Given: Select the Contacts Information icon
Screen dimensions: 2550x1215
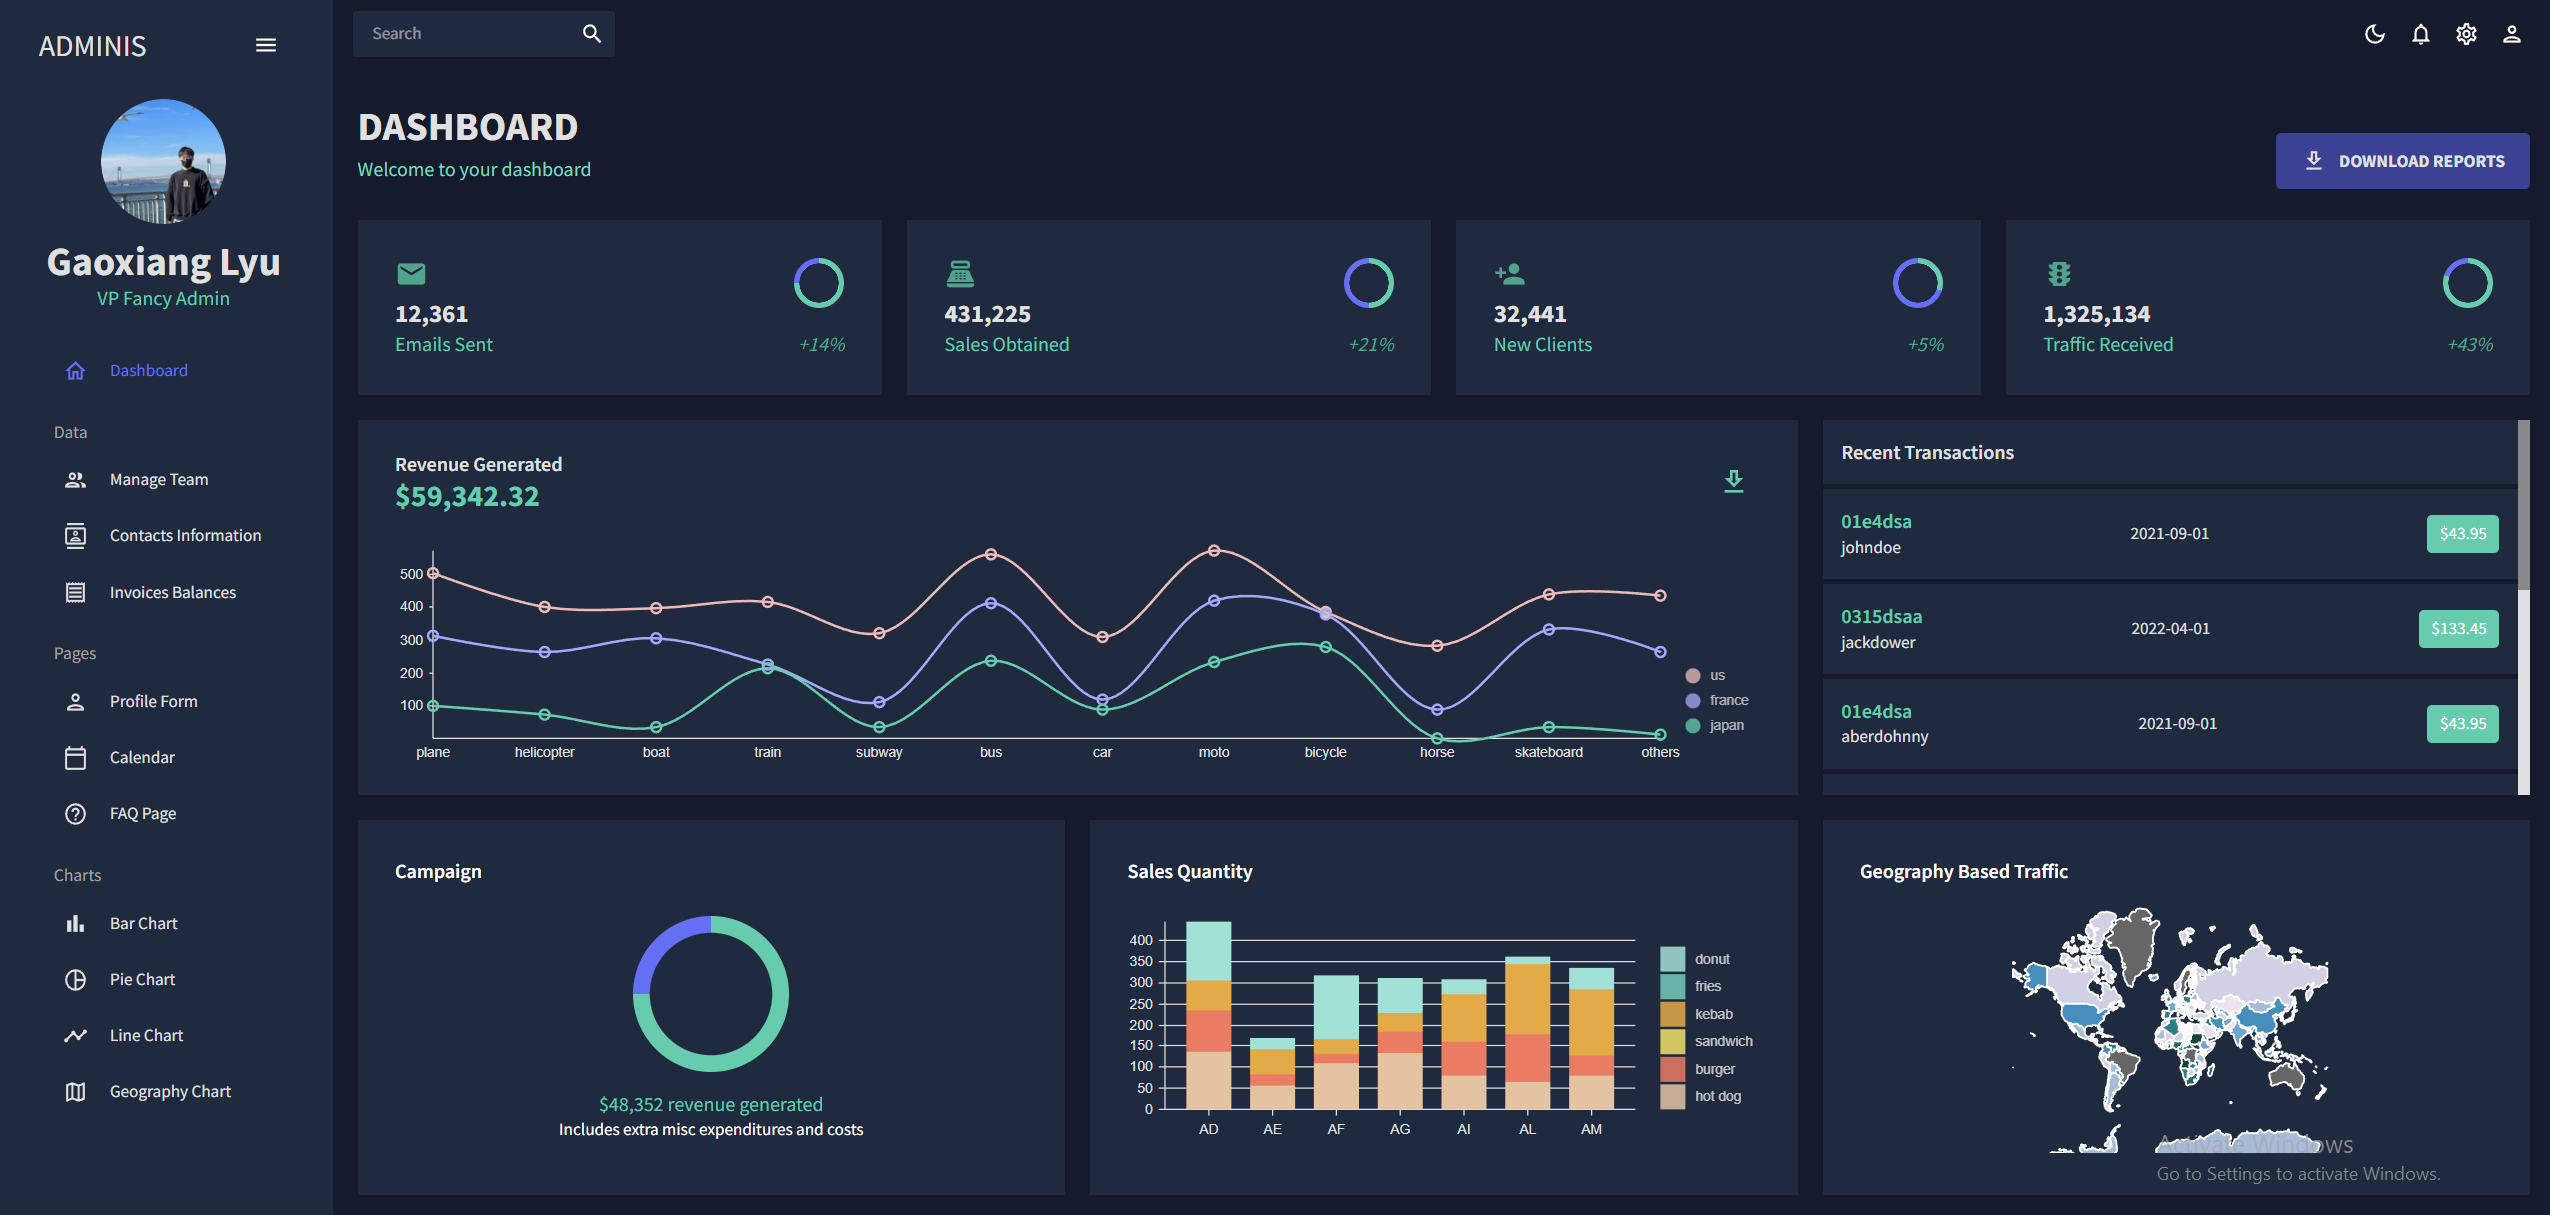Looking at the screenshot, I should click(x=76, y=535).
